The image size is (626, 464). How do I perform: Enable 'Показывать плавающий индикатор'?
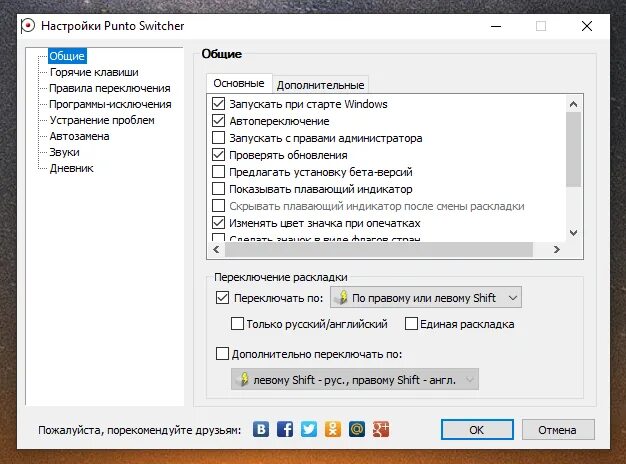pyautogui.click(x=218, y=189)
